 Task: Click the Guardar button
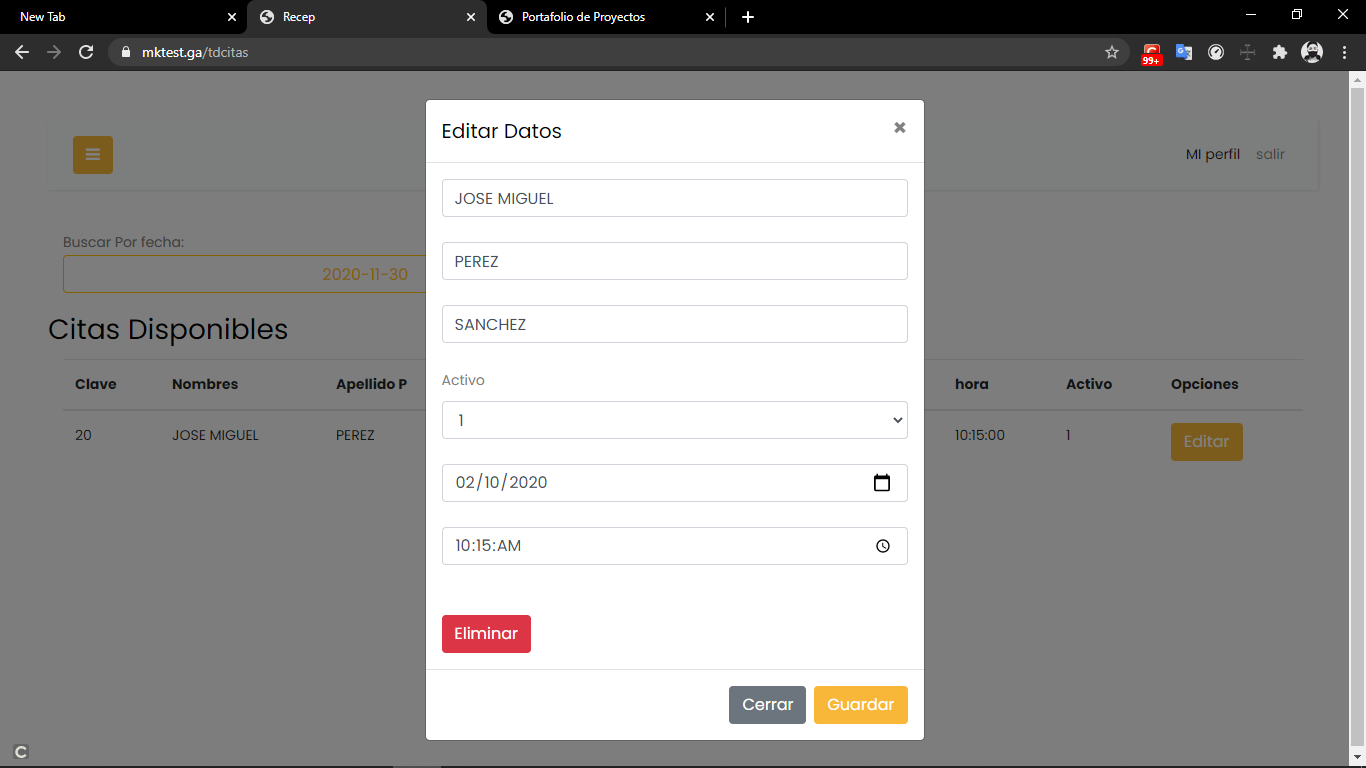click(860, 704)
